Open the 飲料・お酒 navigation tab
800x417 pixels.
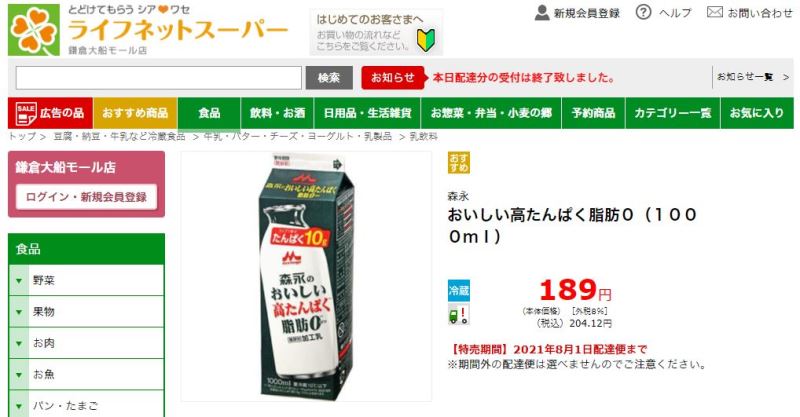coord(278,113)
